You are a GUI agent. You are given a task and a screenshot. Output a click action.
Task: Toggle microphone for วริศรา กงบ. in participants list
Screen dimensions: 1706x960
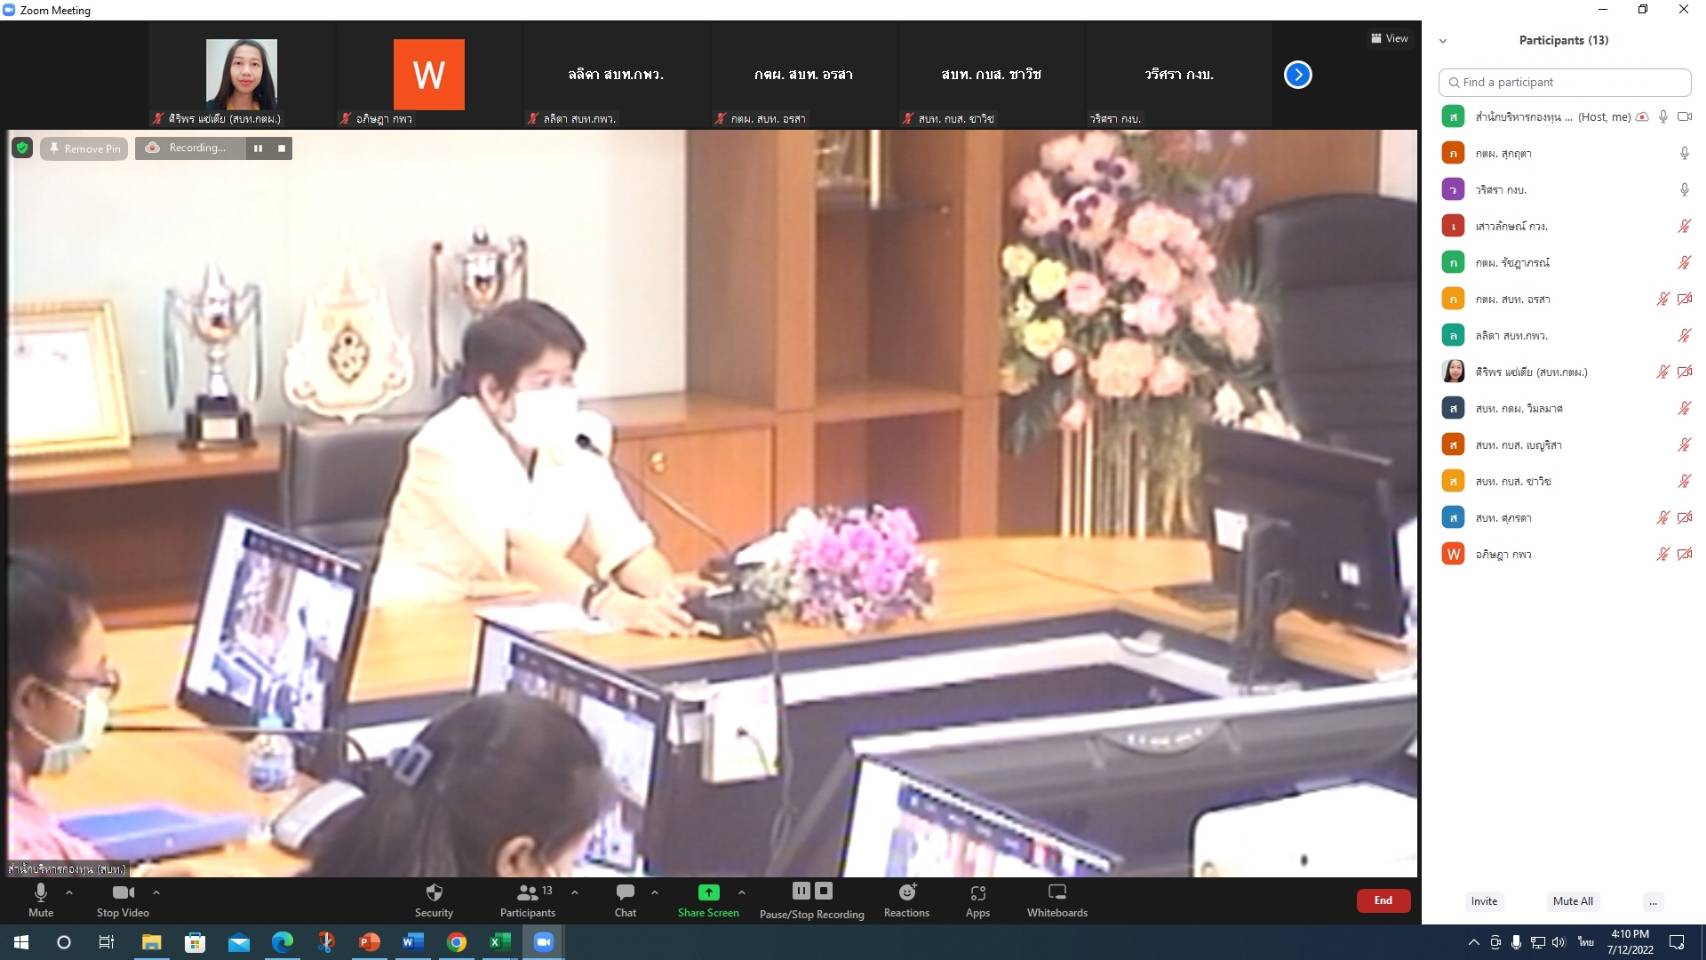click(1684, 189)
